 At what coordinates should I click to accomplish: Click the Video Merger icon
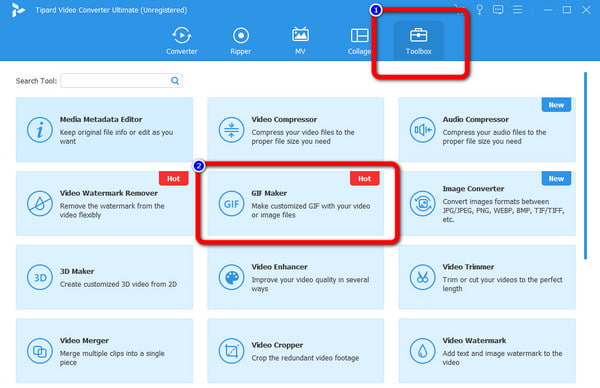tap(39, 351)
